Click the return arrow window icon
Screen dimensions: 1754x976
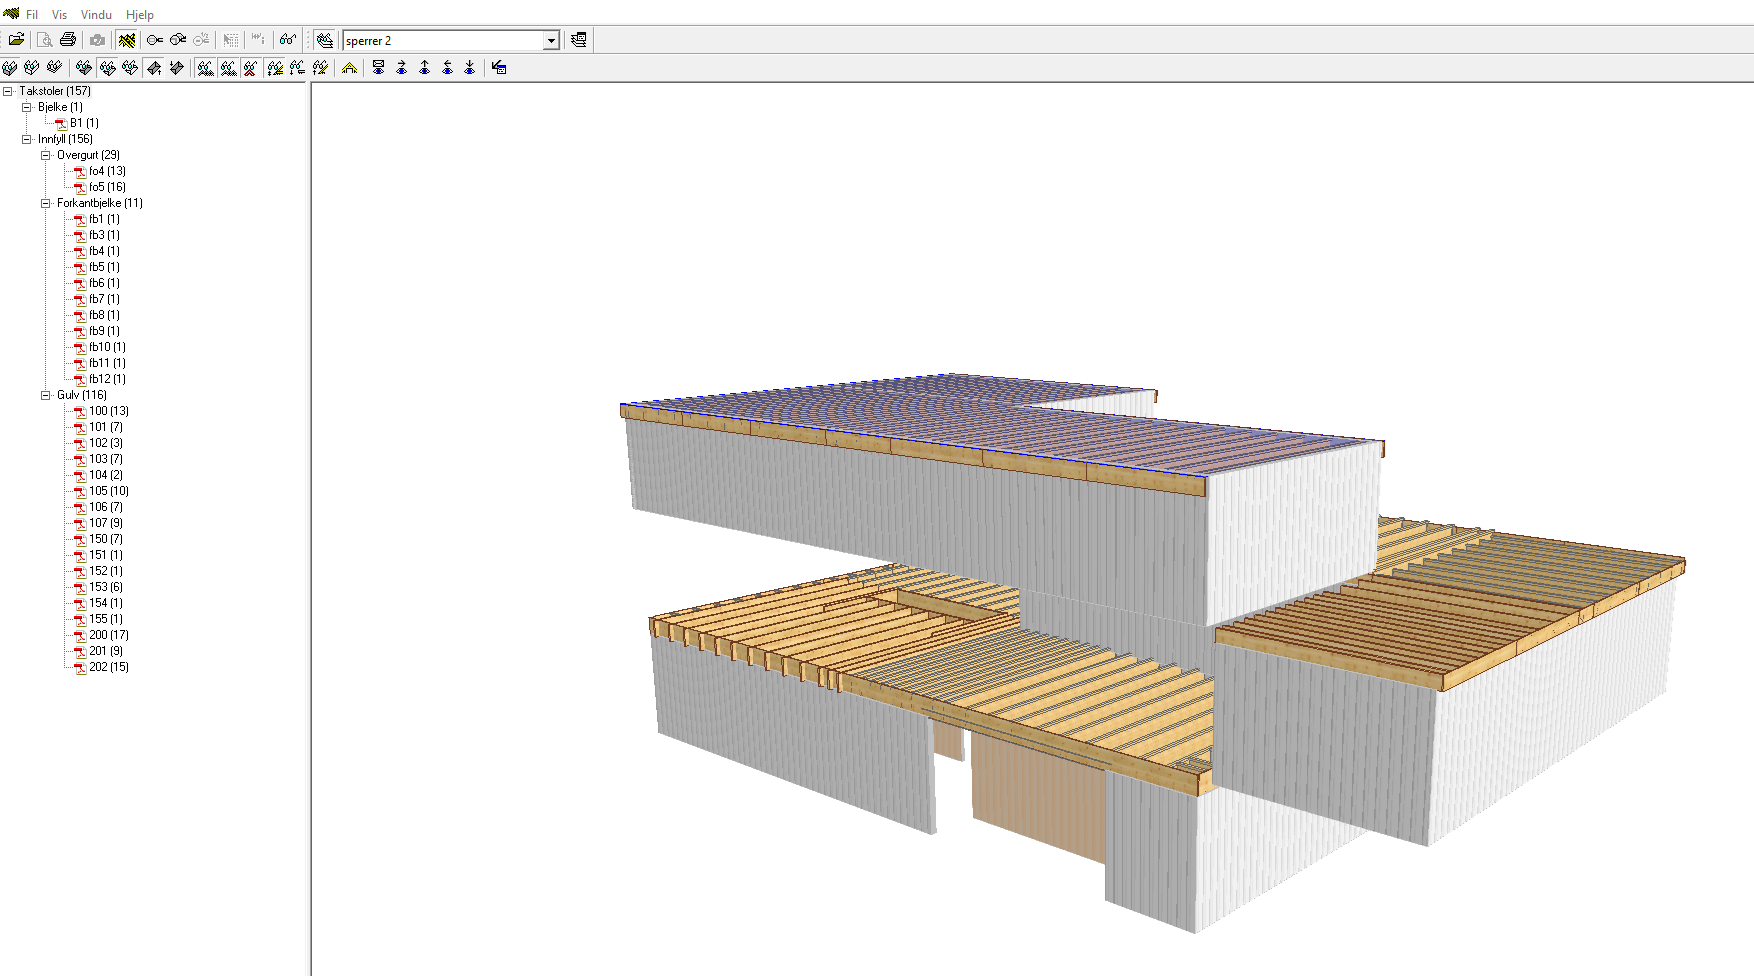(499, 67)
